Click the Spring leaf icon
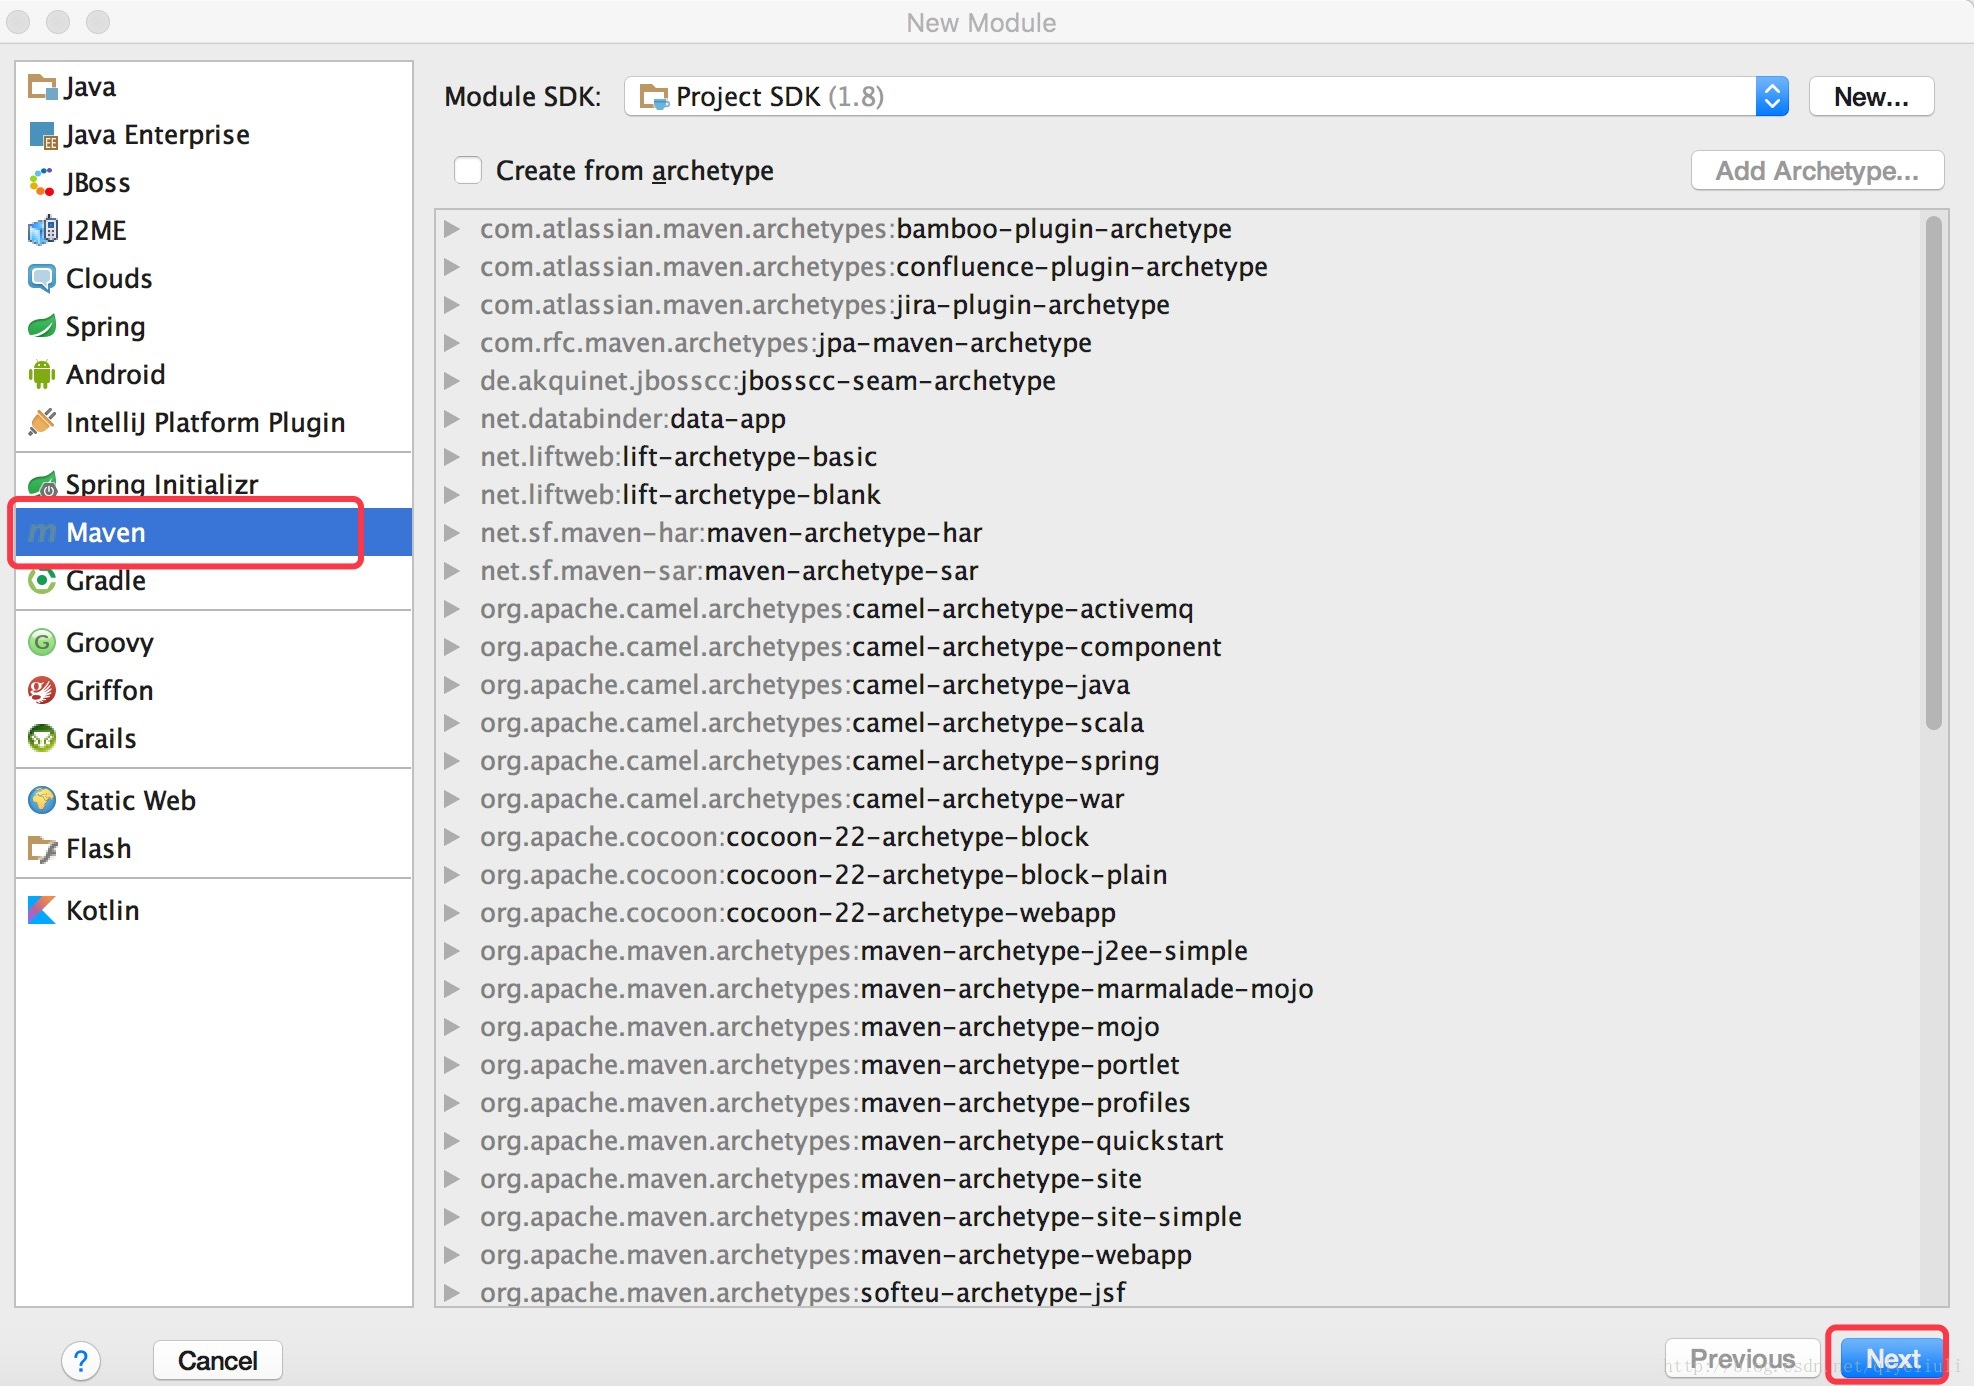This screenshot has height=1386, width=1974. pos(42,327)
